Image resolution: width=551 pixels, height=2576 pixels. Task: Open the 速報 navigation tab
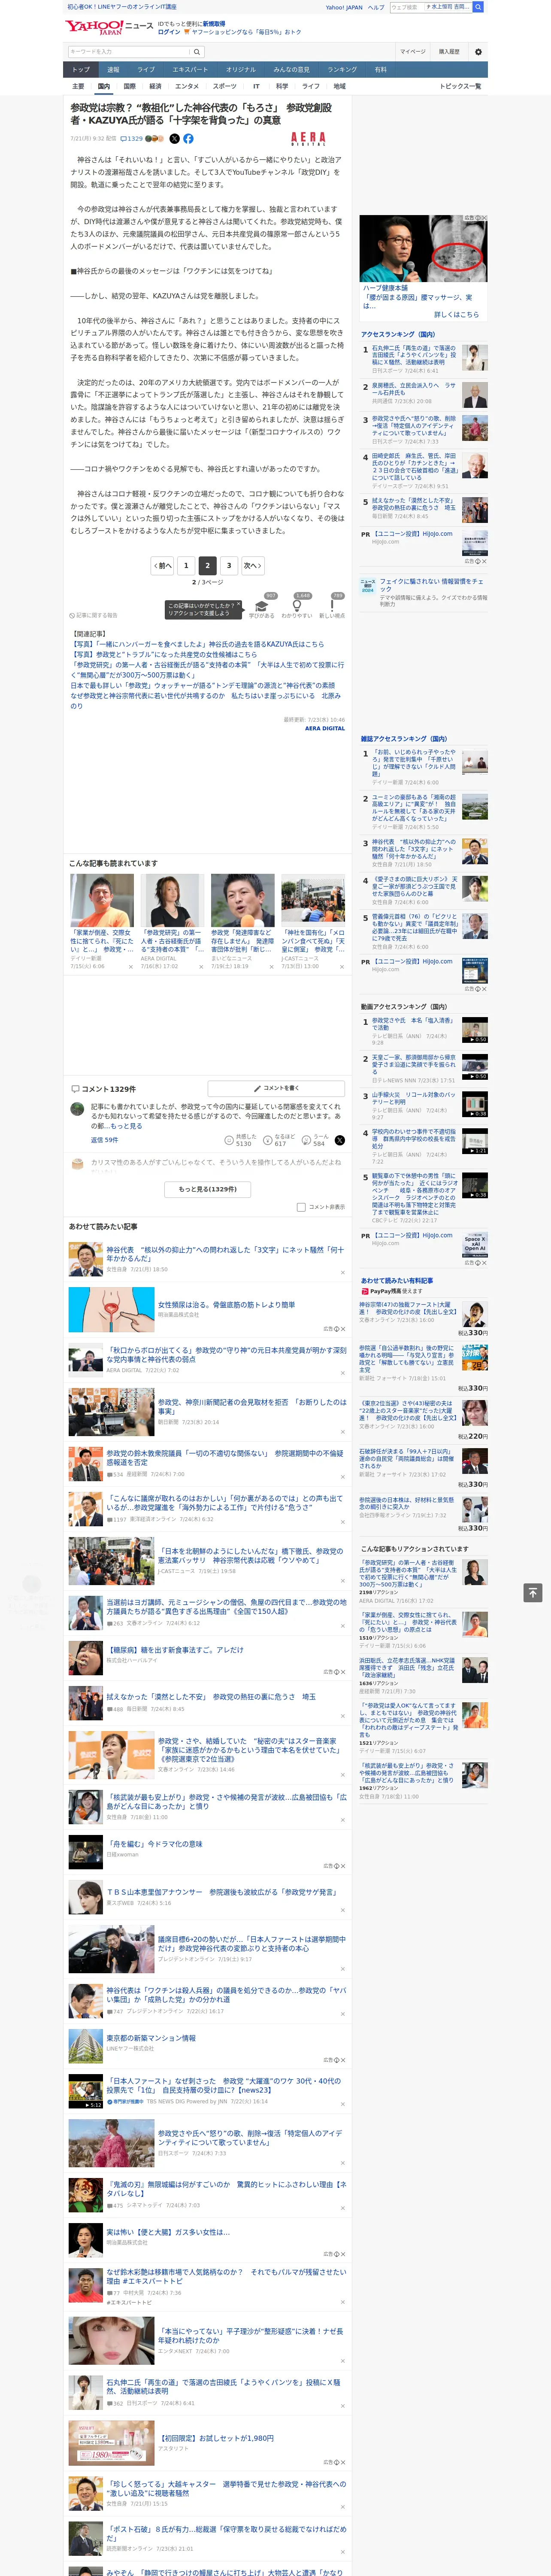click(113, 70)
